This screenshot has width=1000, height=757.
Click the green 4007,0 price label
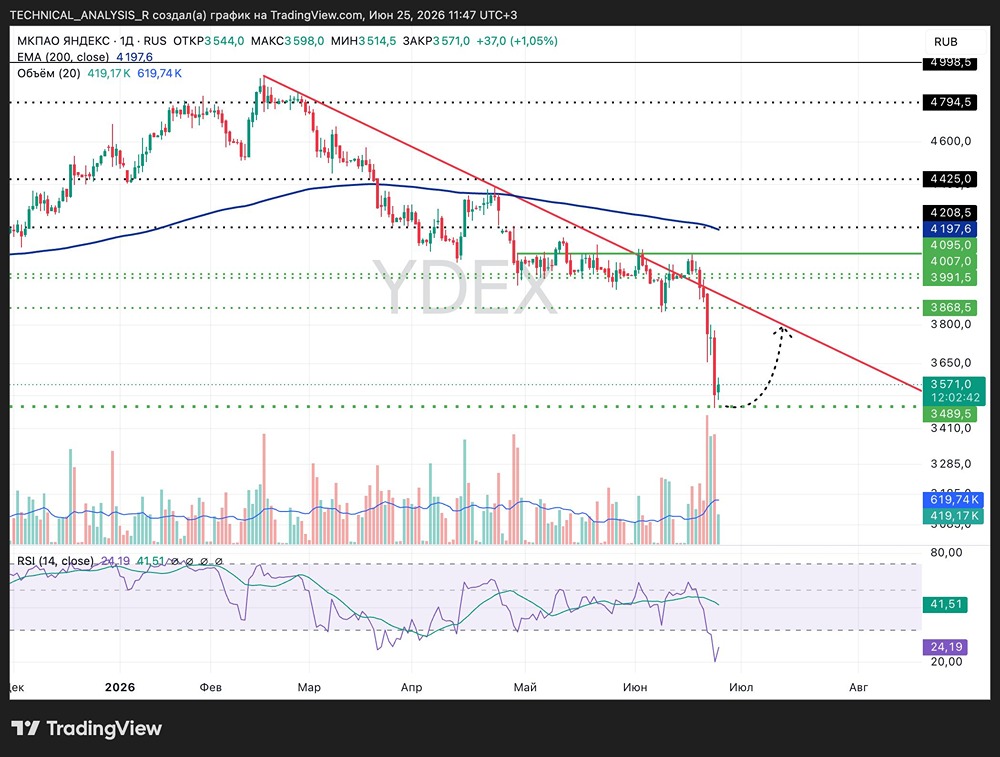(950, 261)
